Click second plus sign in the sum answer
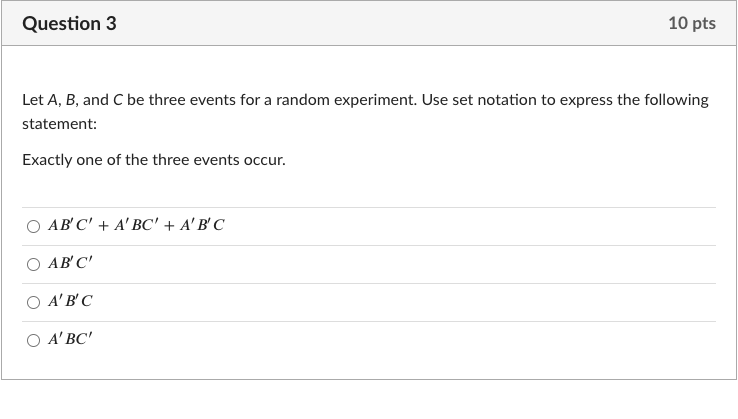The image size is (738, 419). pyautogui.click(x=169, y=226)
